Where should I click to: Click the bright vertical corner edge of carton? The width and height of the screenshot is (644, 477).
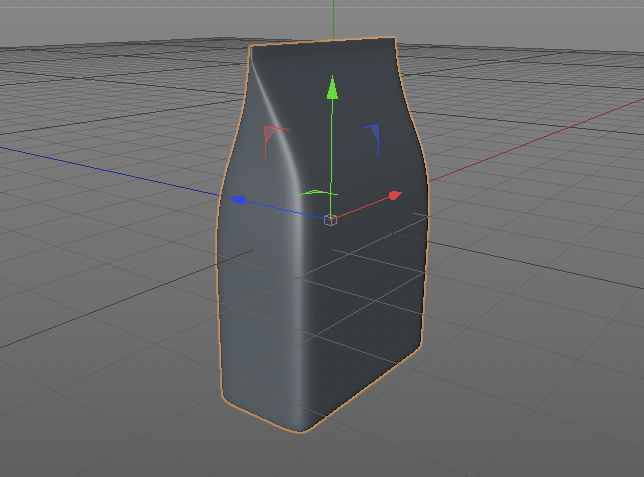(301, 288)
